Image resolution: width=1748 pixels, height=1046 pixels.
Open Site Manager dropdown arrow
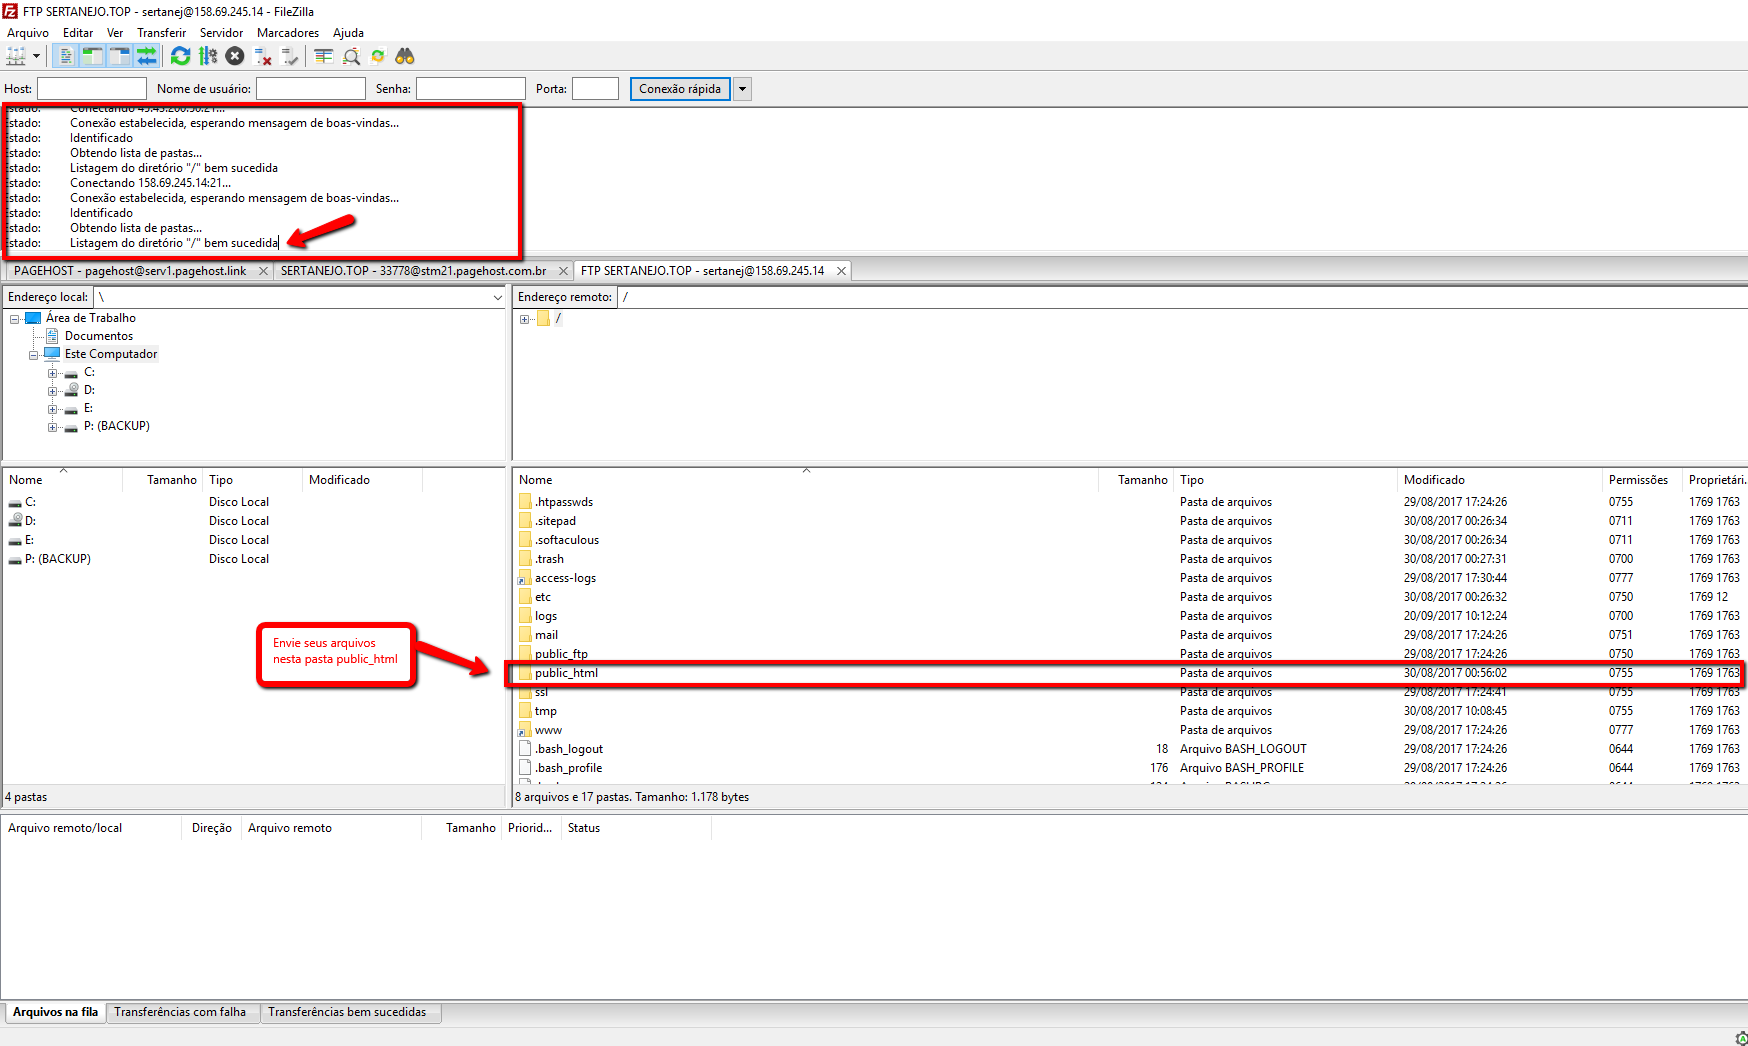click(36, 56)
